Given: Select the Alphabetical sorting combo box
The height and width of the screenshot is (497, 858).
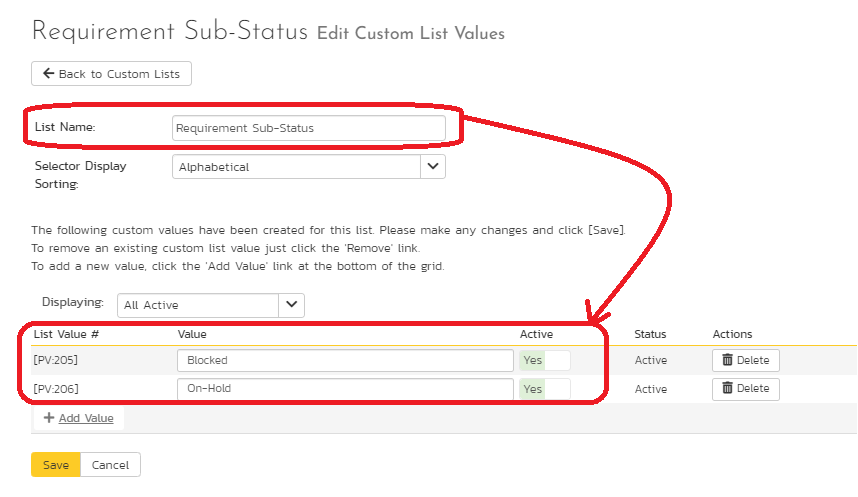Looking at the screenshot, I should coord(296,167).
